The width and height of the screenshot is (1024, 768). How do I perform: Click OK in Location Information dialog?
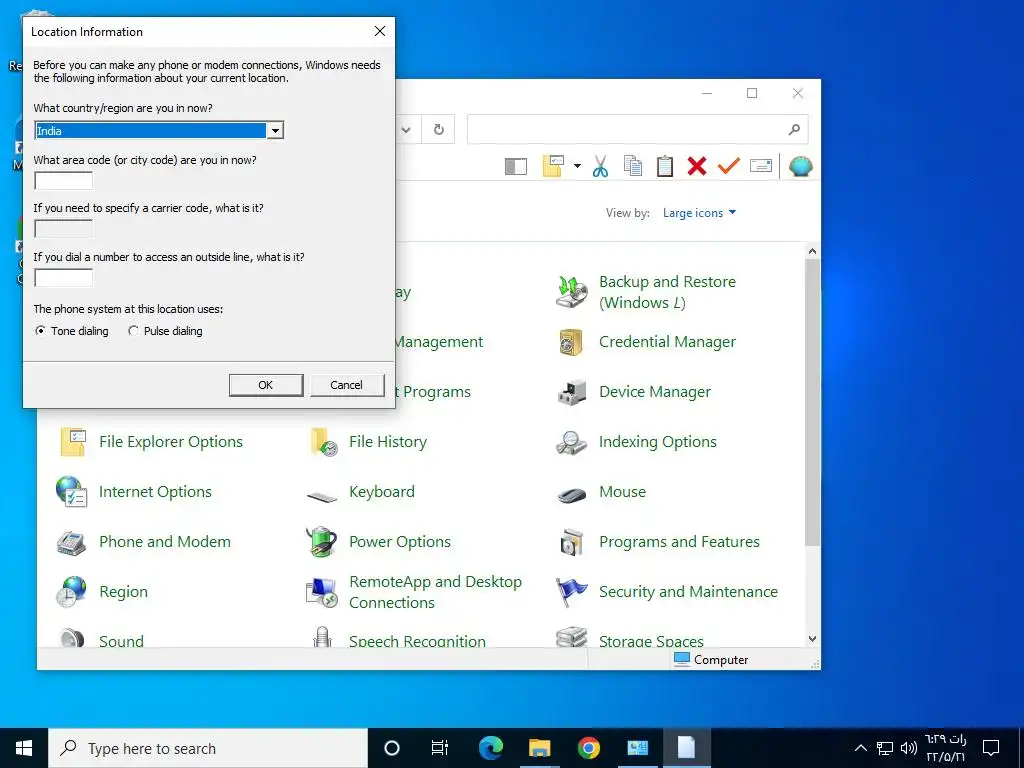click(x=266, y=385)
